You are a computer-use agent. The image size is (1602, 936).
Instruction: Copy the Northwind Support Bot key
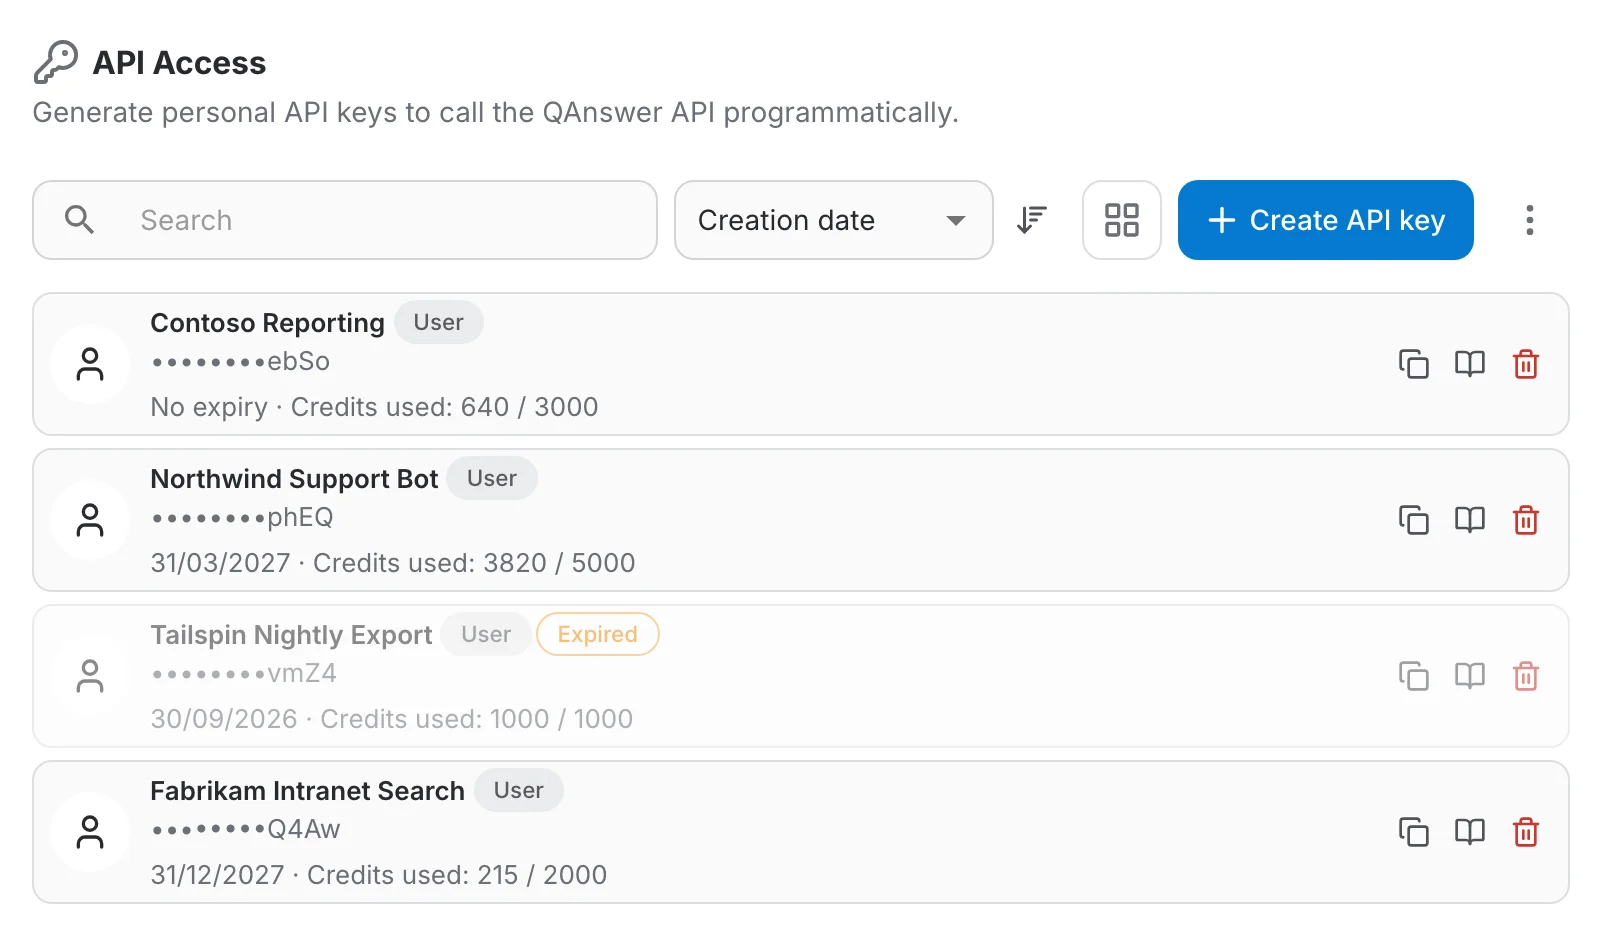coord(1413,520)
